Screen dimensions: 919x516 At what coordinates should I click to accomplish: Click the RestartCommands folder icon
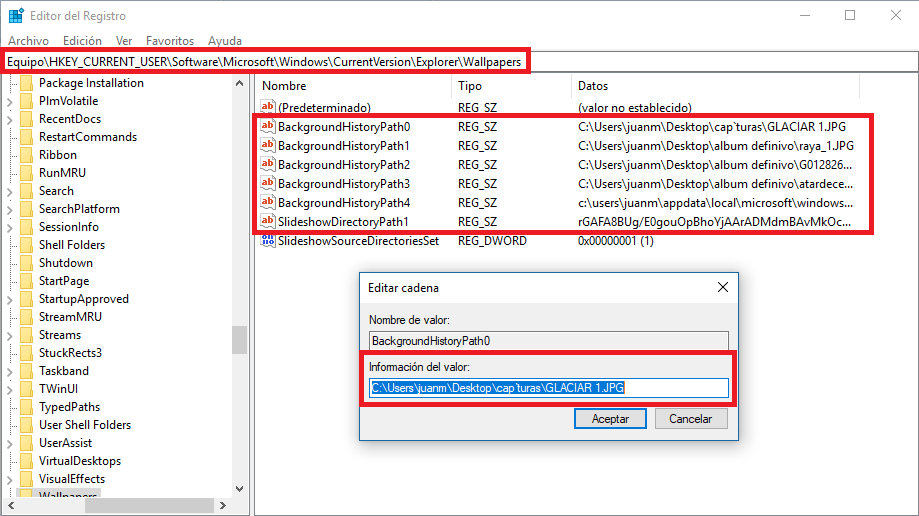26,137
